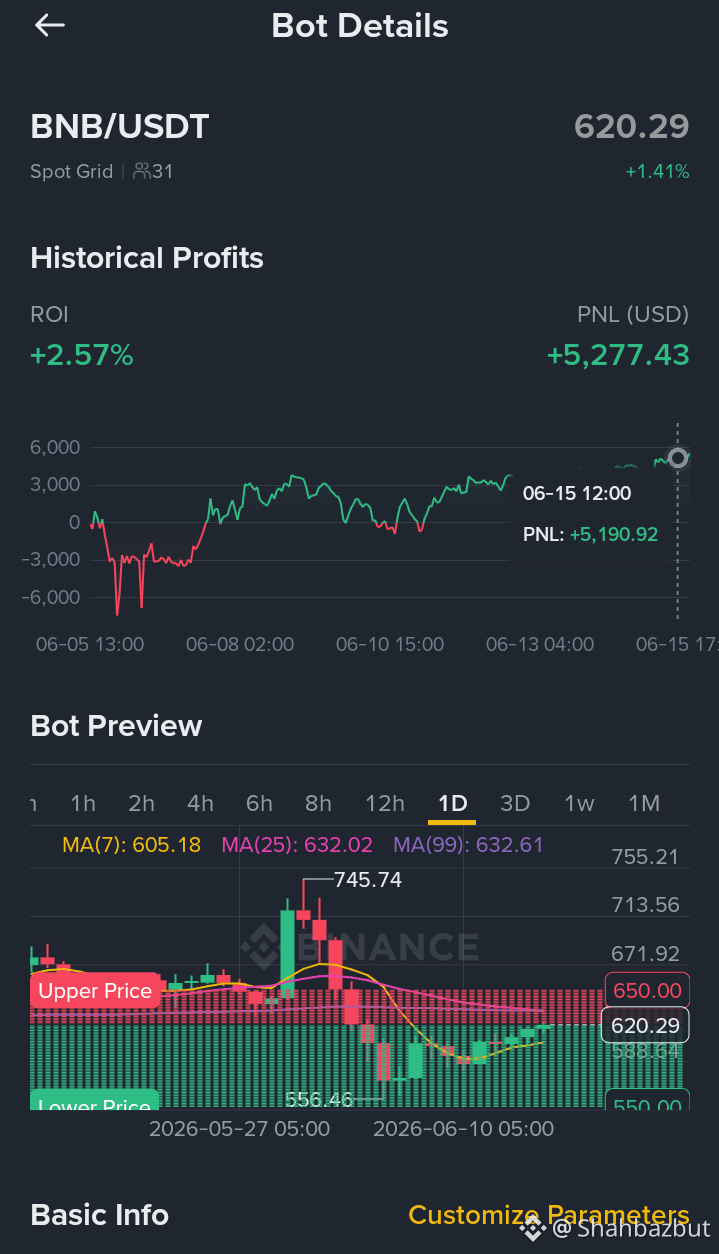Click the +1.41% change value
Image resolution: width=719 pixels, height=1254 pixels.
coord(657,172)
